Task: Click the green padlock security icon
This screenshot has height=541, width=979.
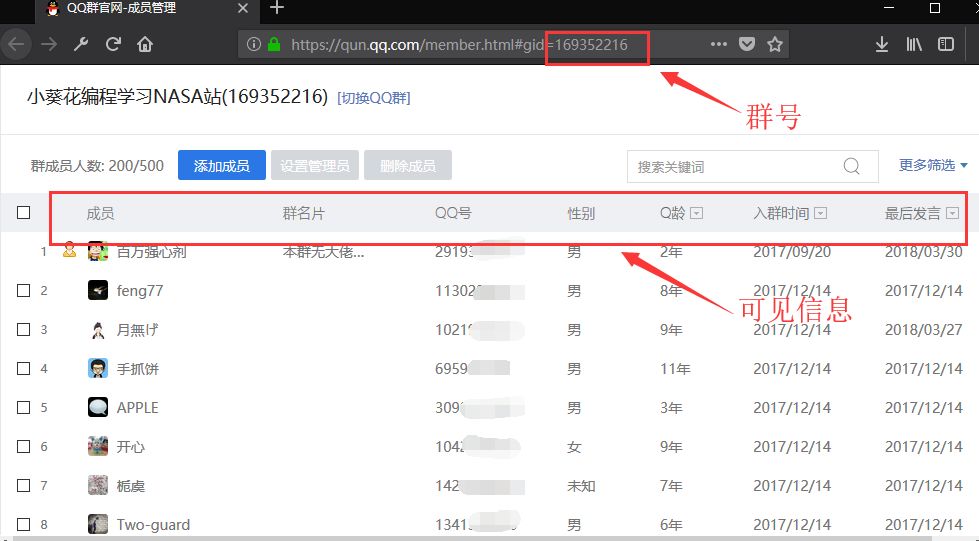Action: [x=273, y=44]
